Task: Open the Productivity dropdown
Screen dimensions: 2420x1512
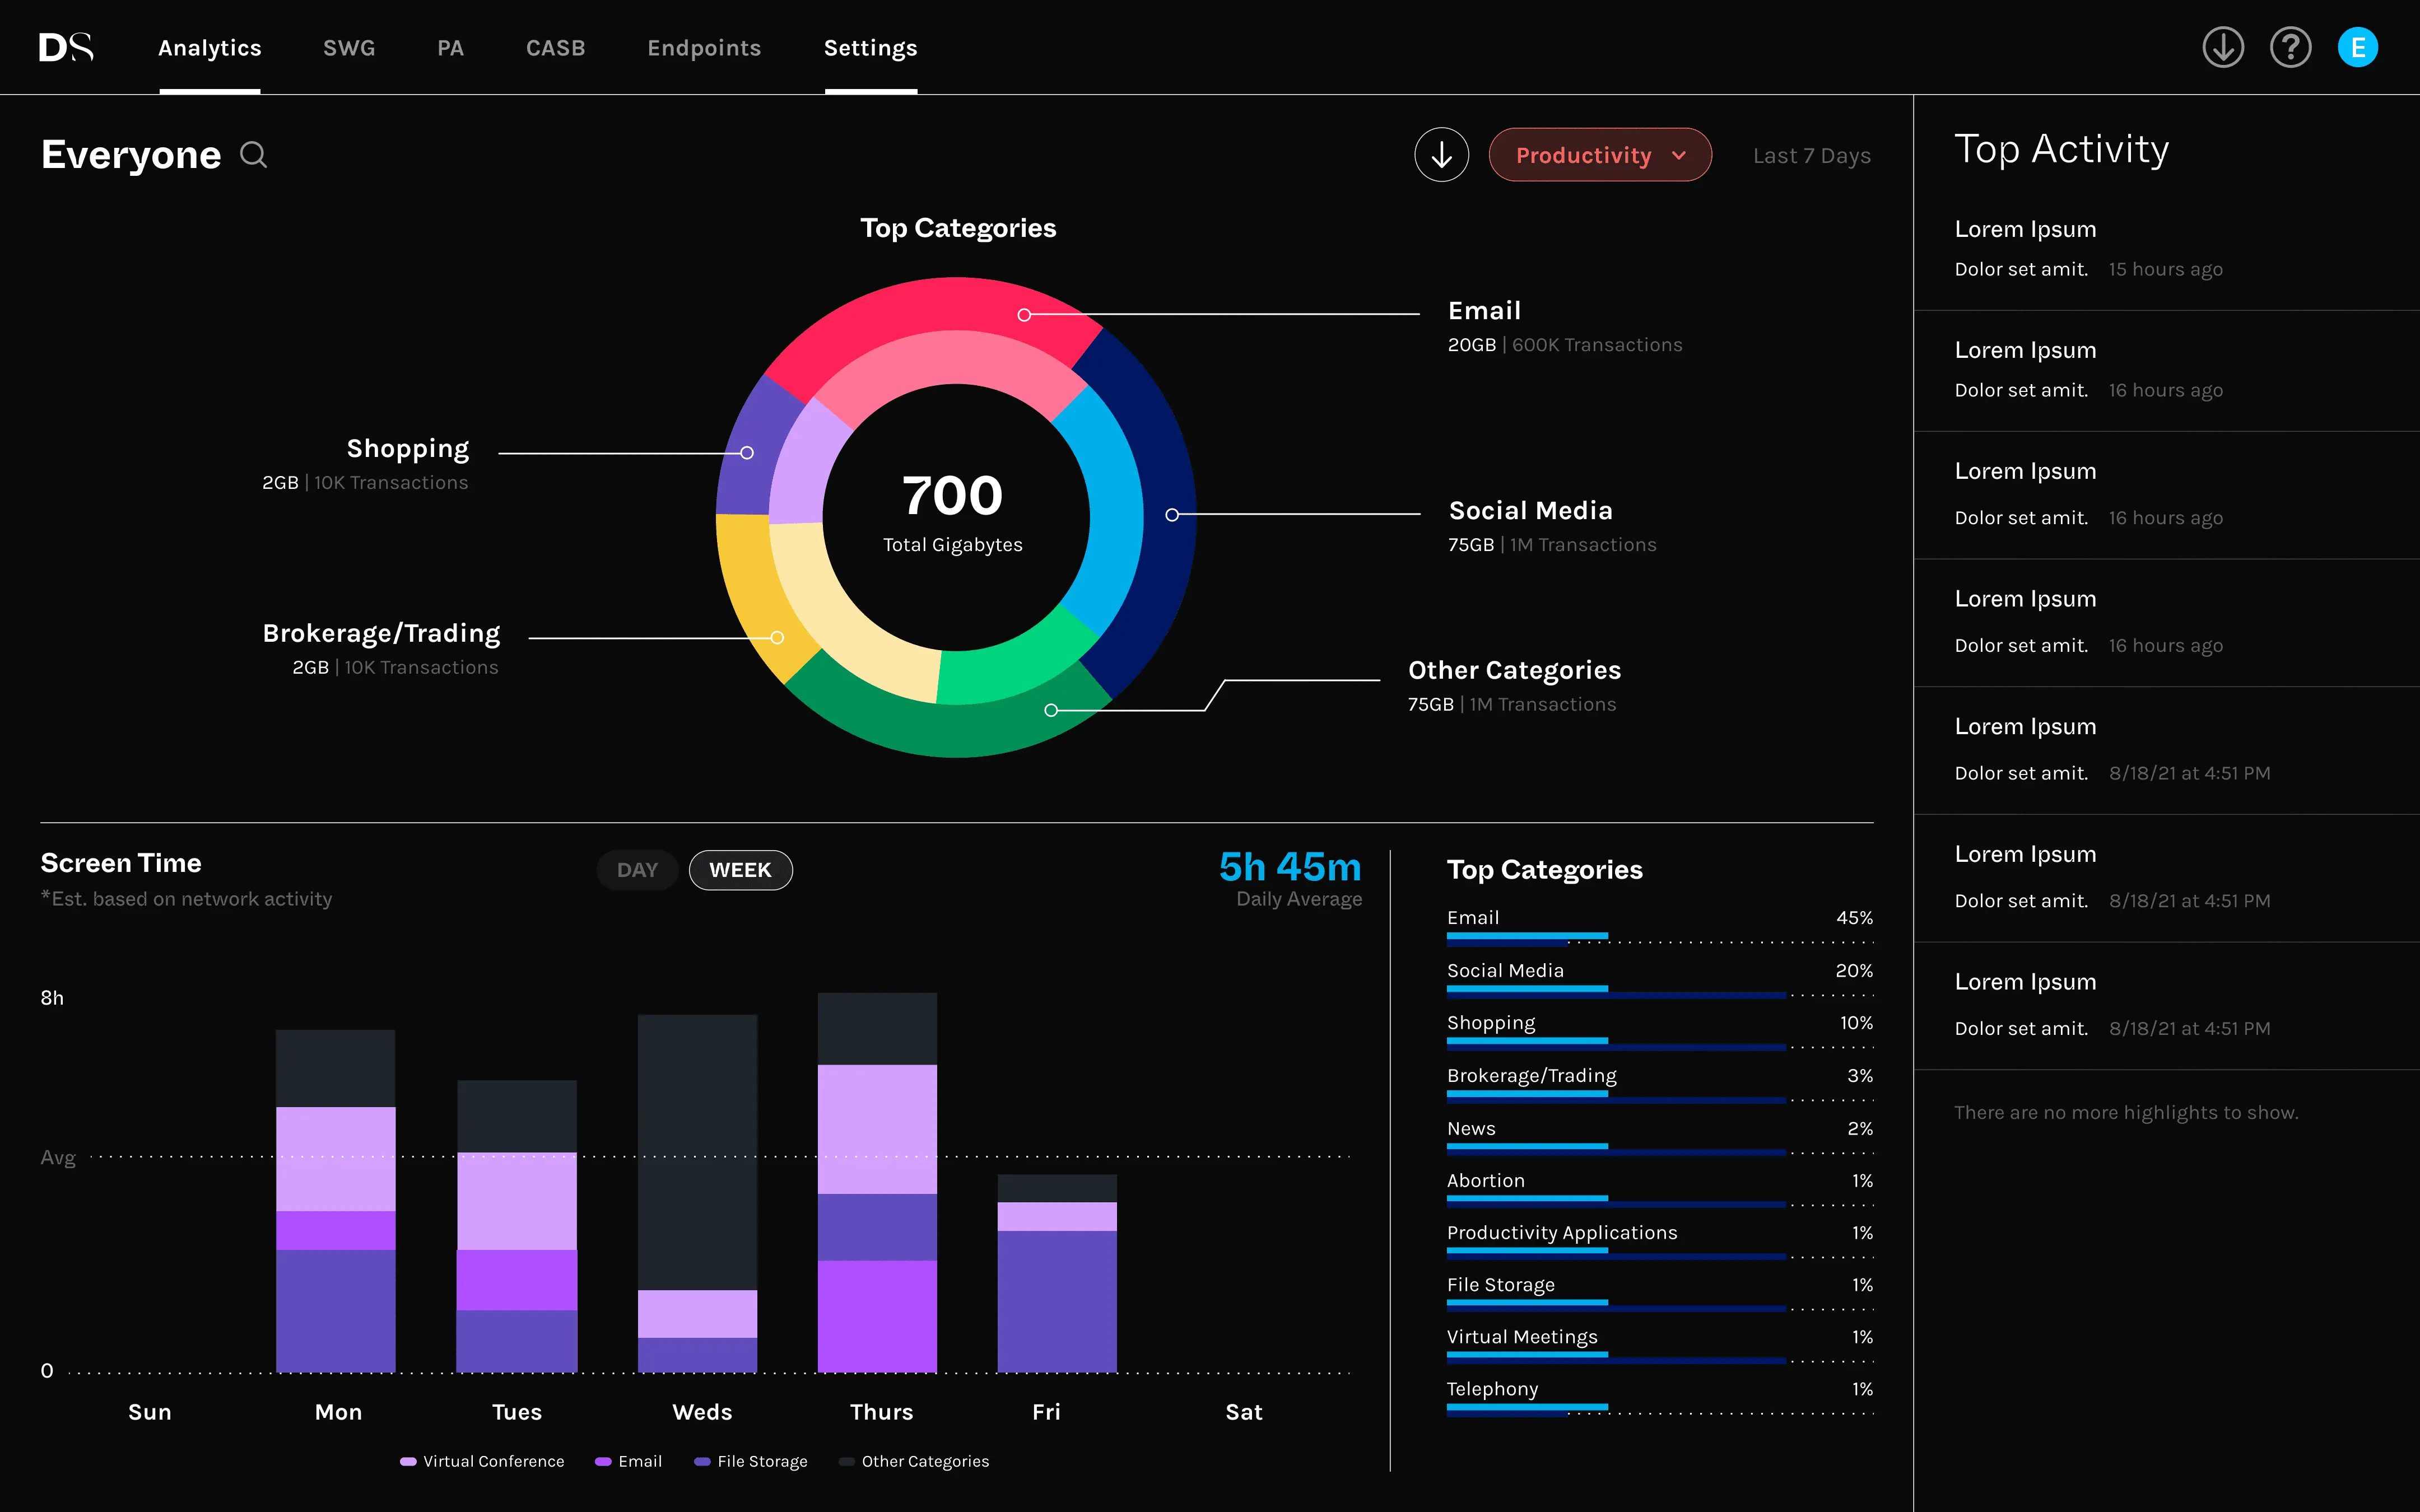Action: click(x=1600, y=155)
